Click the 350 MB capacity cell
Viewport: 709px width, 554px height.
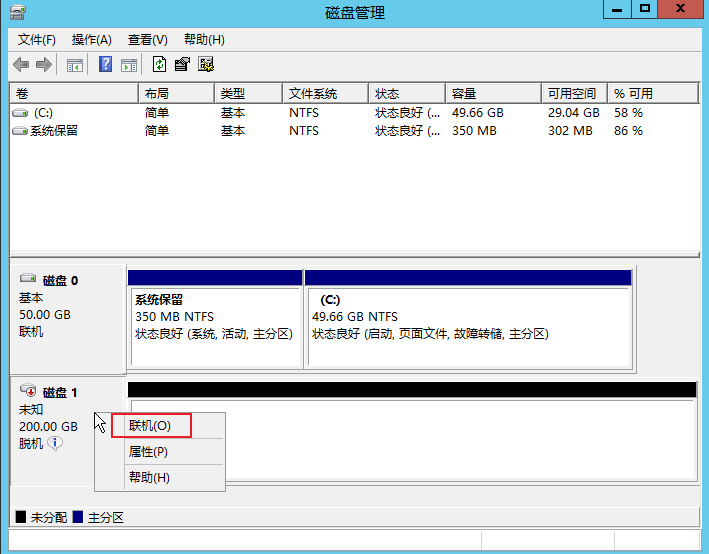[474, 131]
